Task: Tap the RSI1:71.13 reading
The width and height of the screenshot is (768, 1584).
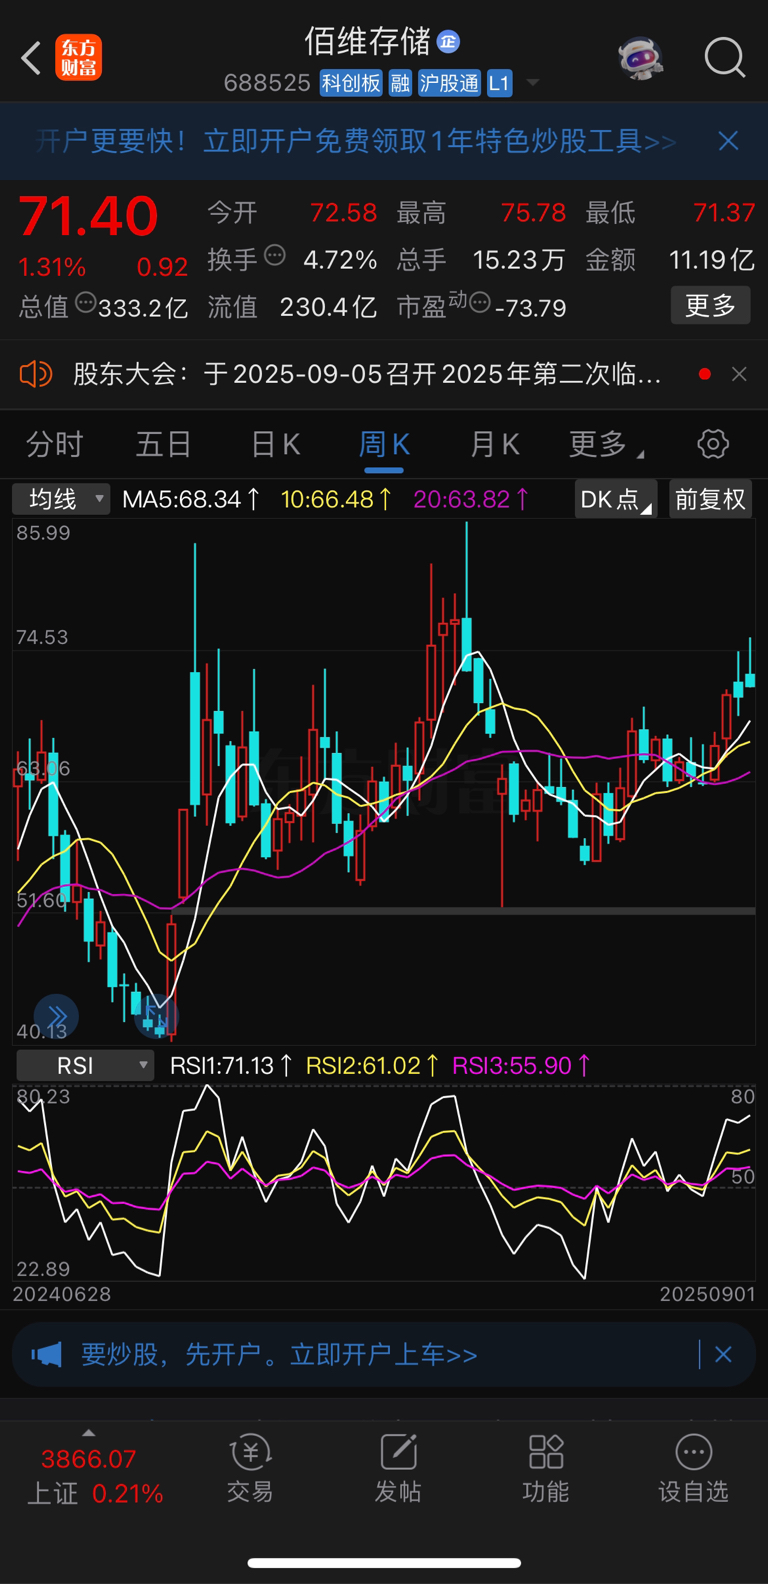Action: tap(230, 1066)
